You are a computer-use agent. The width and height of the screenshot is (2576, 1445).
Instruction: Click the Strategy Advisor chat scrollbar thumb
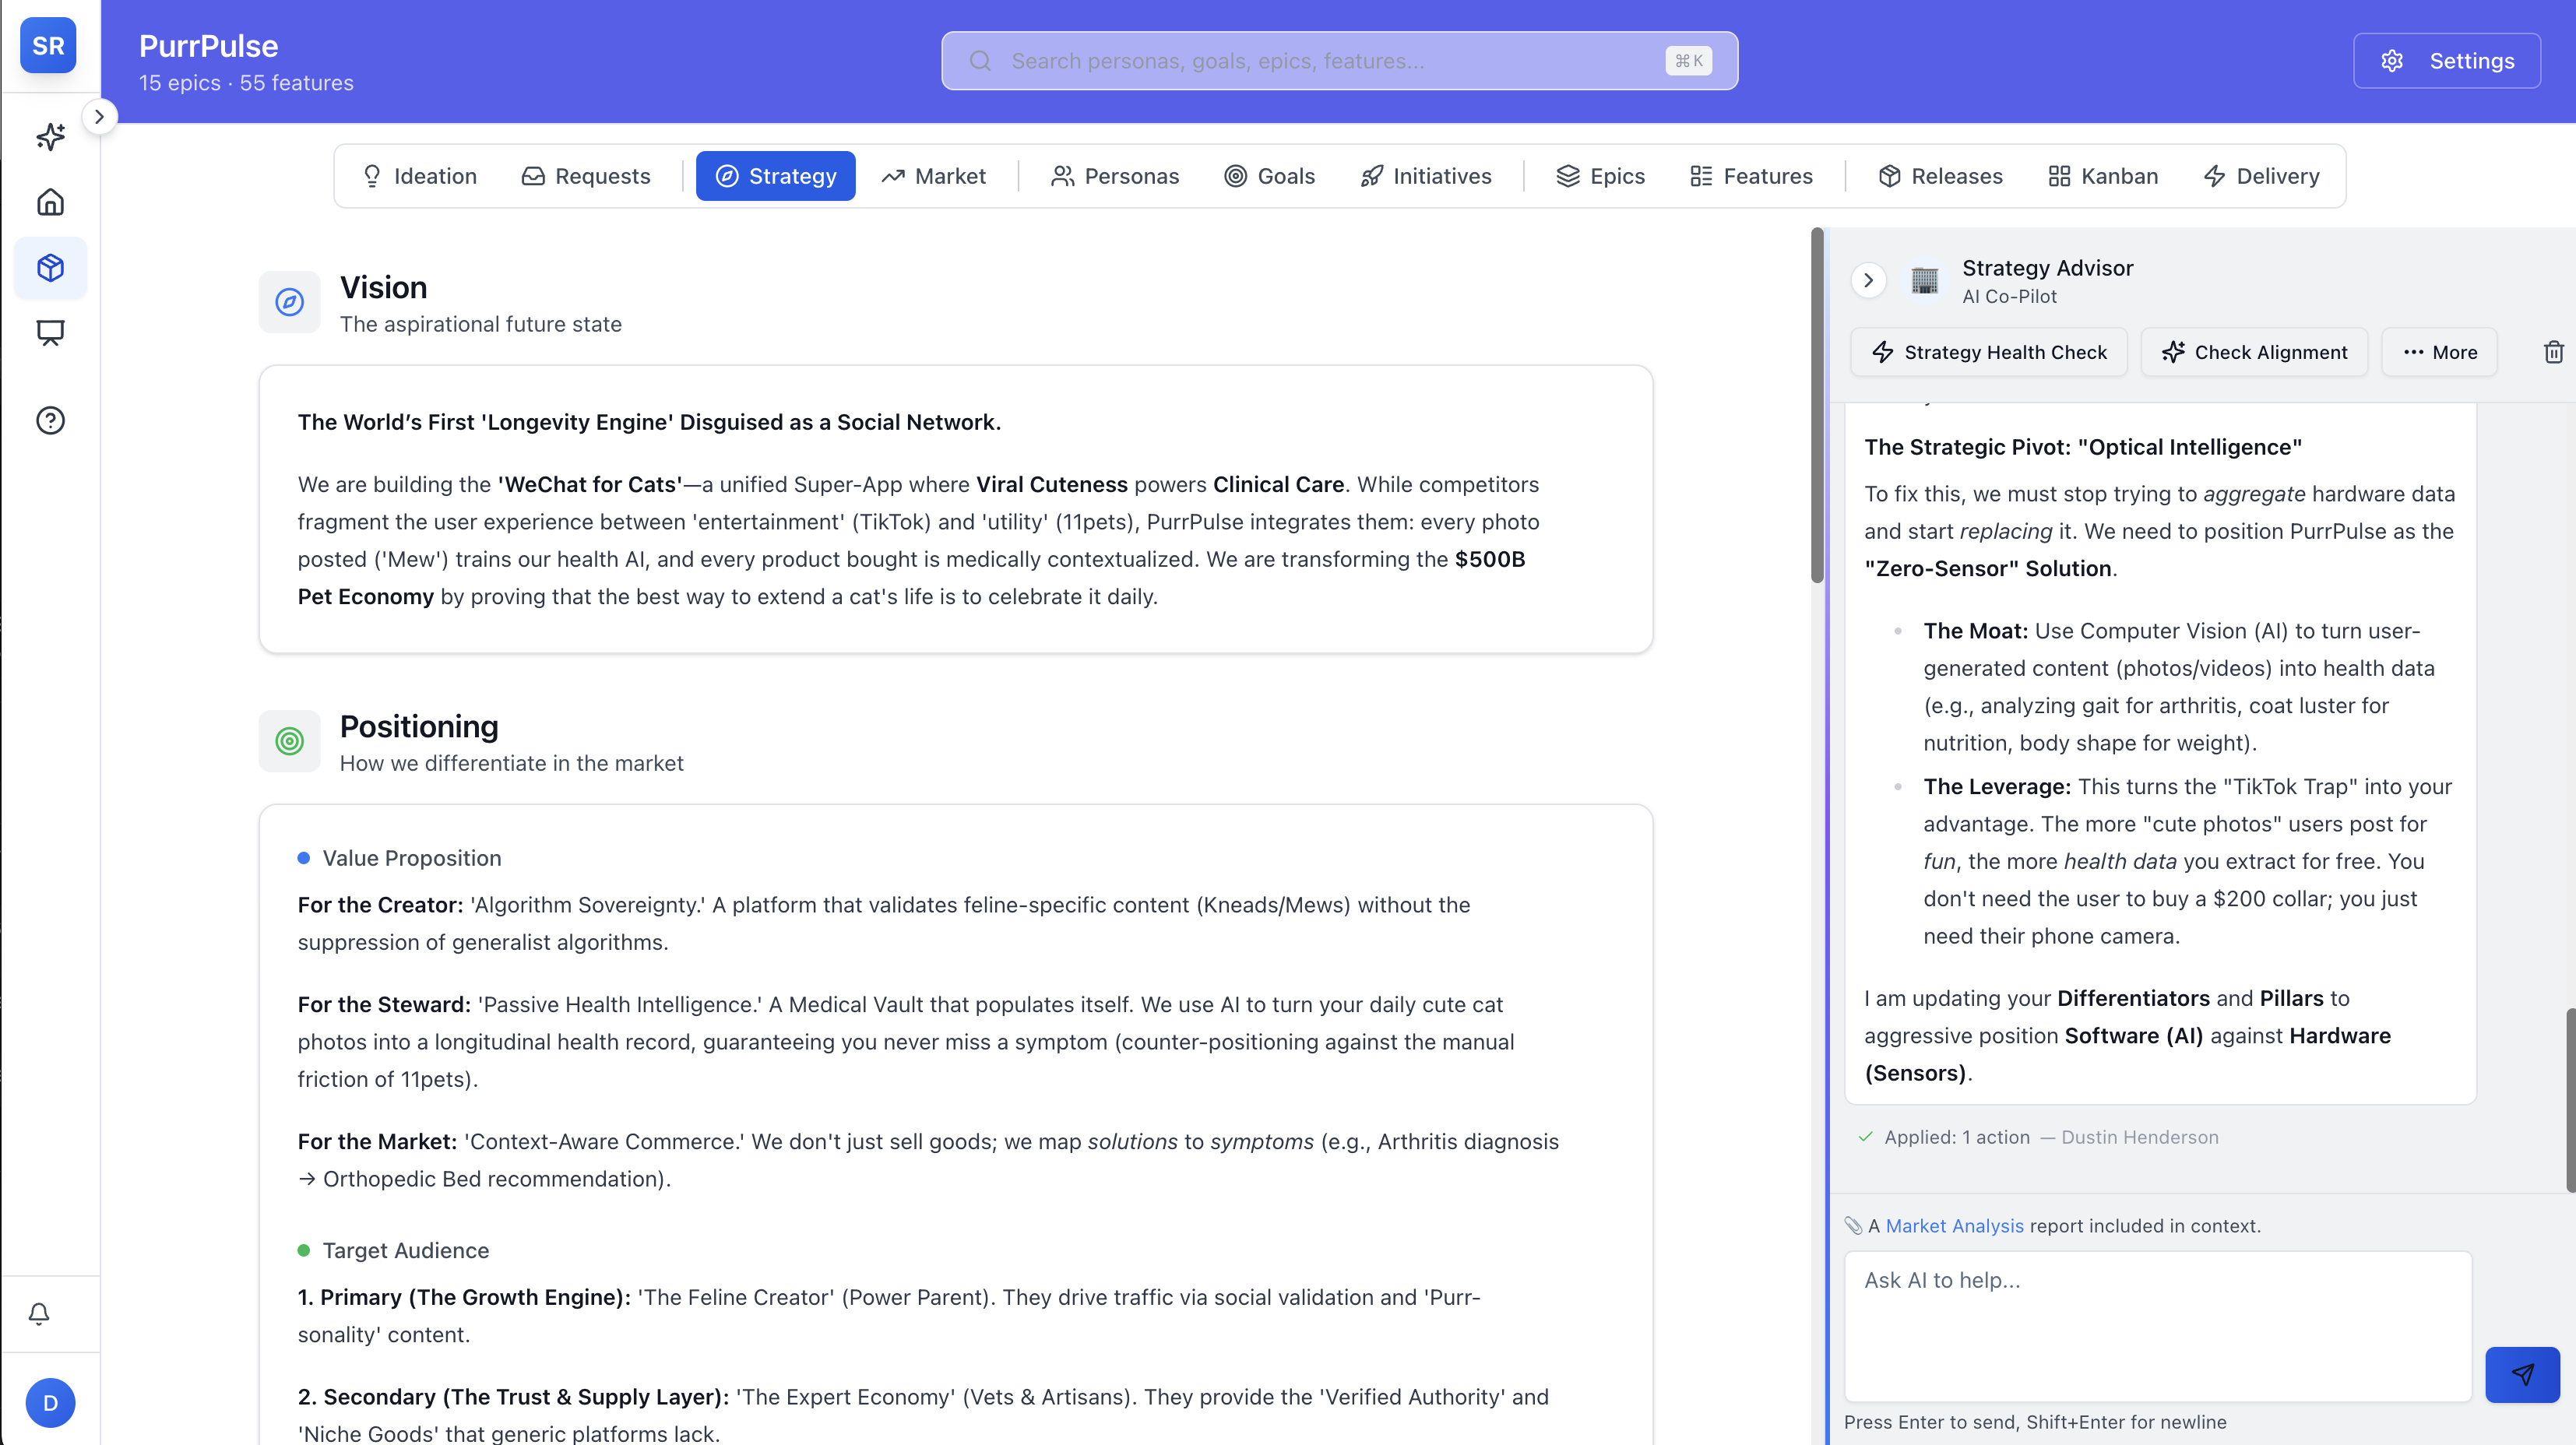coord(2570,1100)
